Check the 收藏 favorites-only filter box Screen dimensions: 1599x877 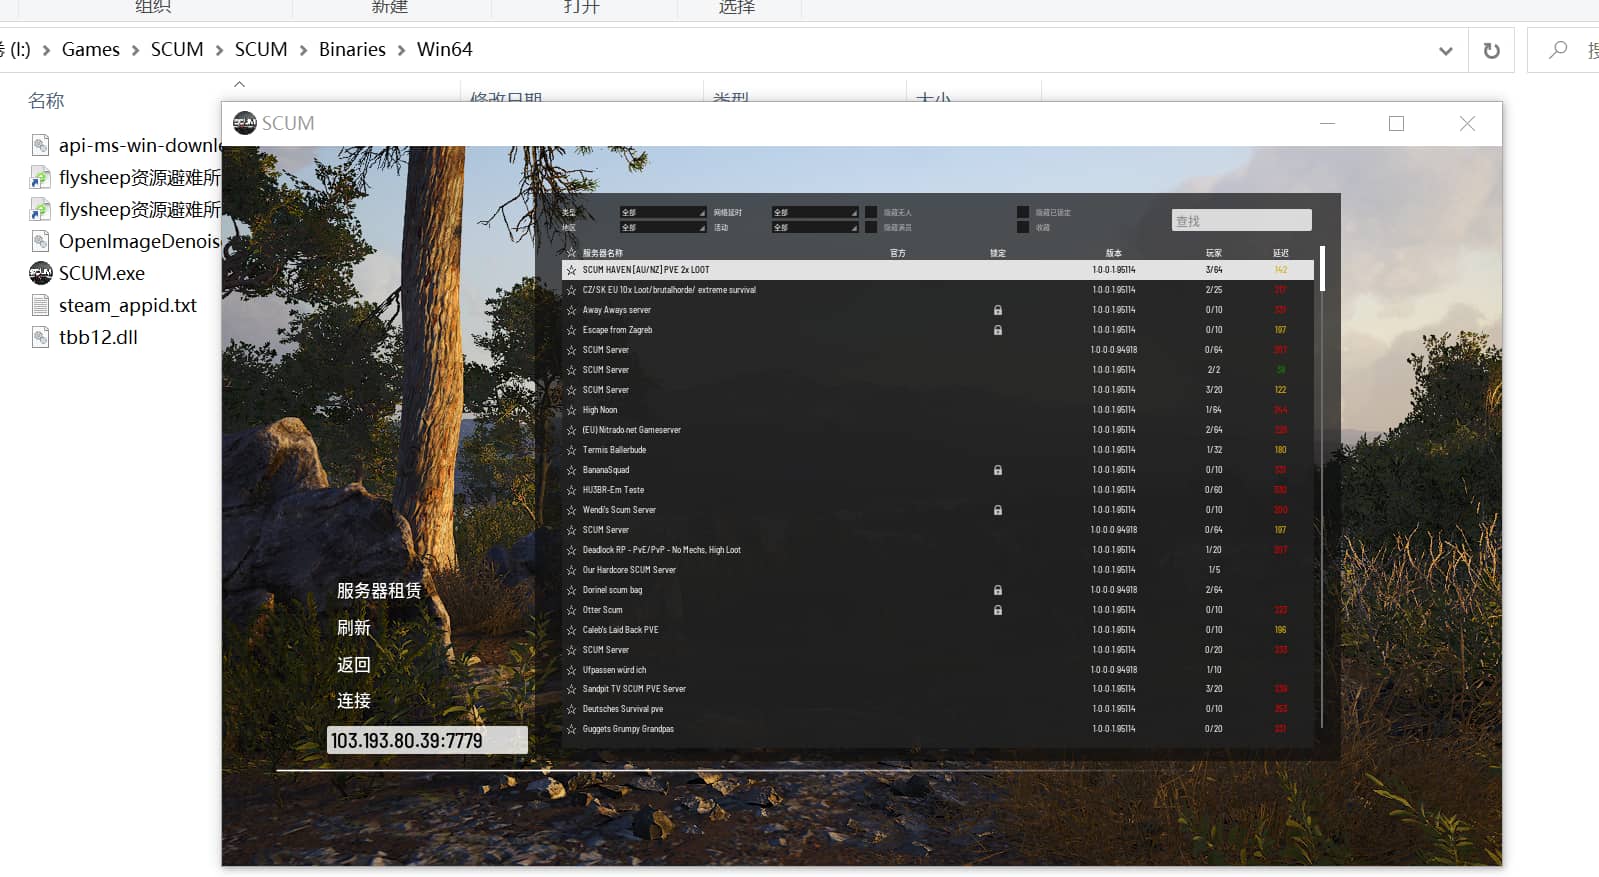pyautogui.click(x=1023, y=228)
